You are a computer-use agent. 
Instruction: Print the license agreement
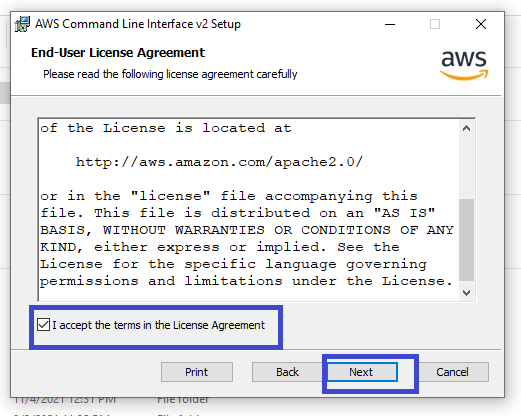point(197,372)
